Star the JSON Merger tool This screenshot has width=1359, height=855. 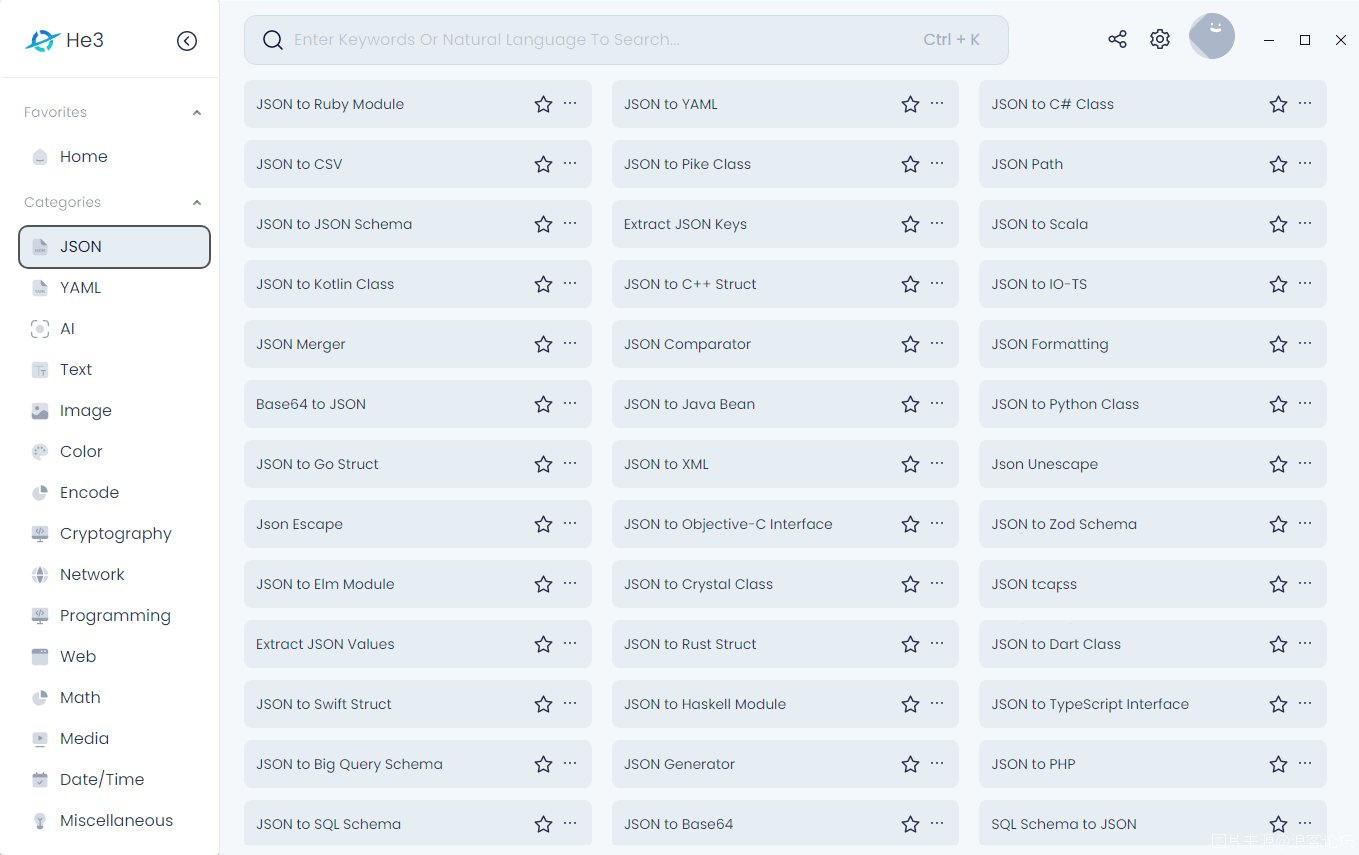[543, 344]
